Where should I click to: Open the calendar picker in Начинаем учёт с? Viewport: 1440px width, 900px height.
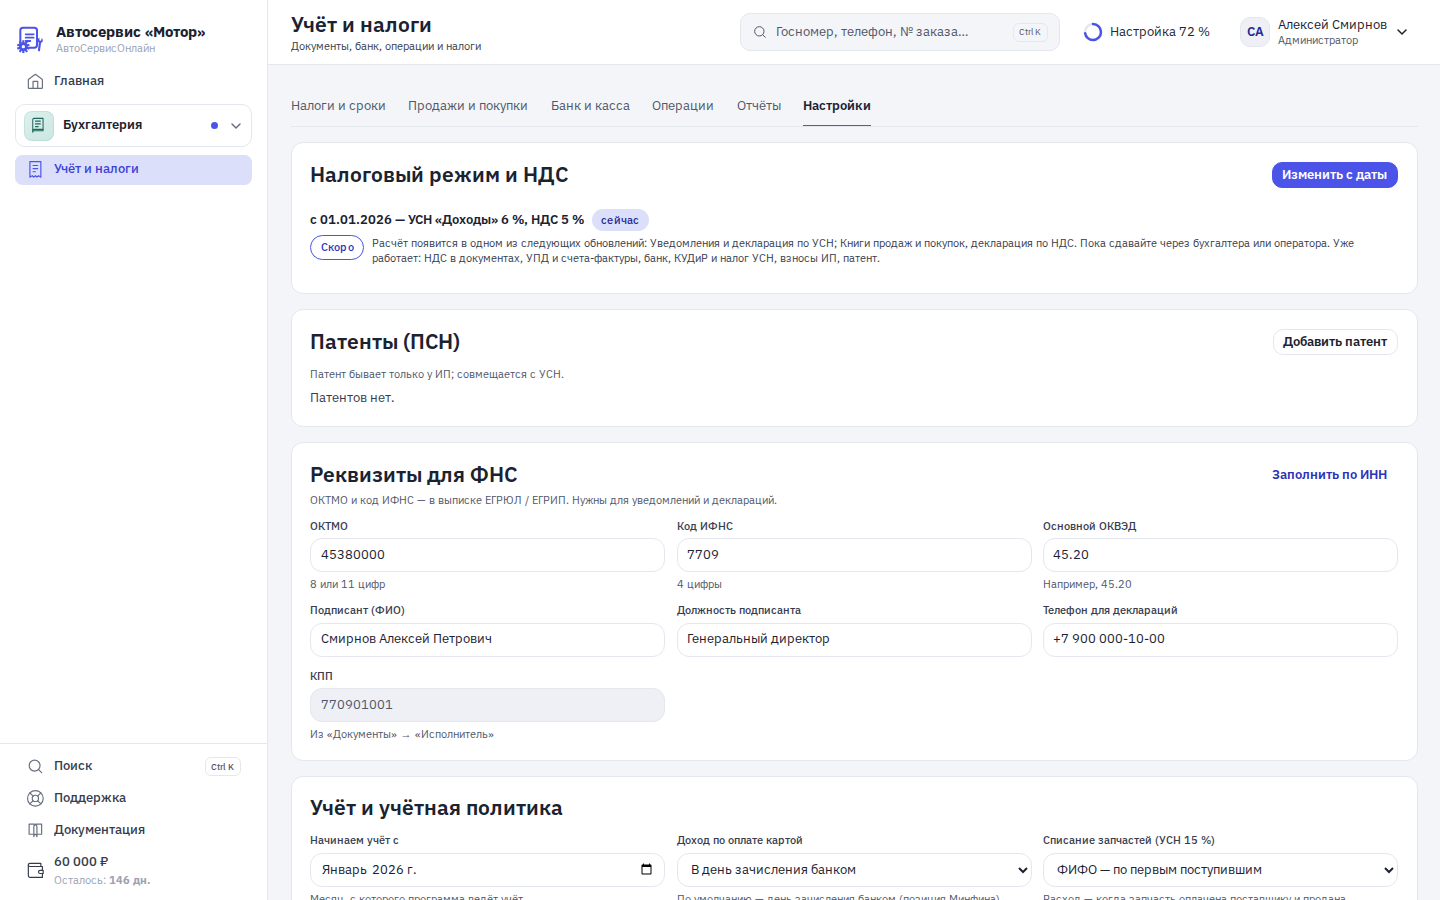tap(646, 869)
